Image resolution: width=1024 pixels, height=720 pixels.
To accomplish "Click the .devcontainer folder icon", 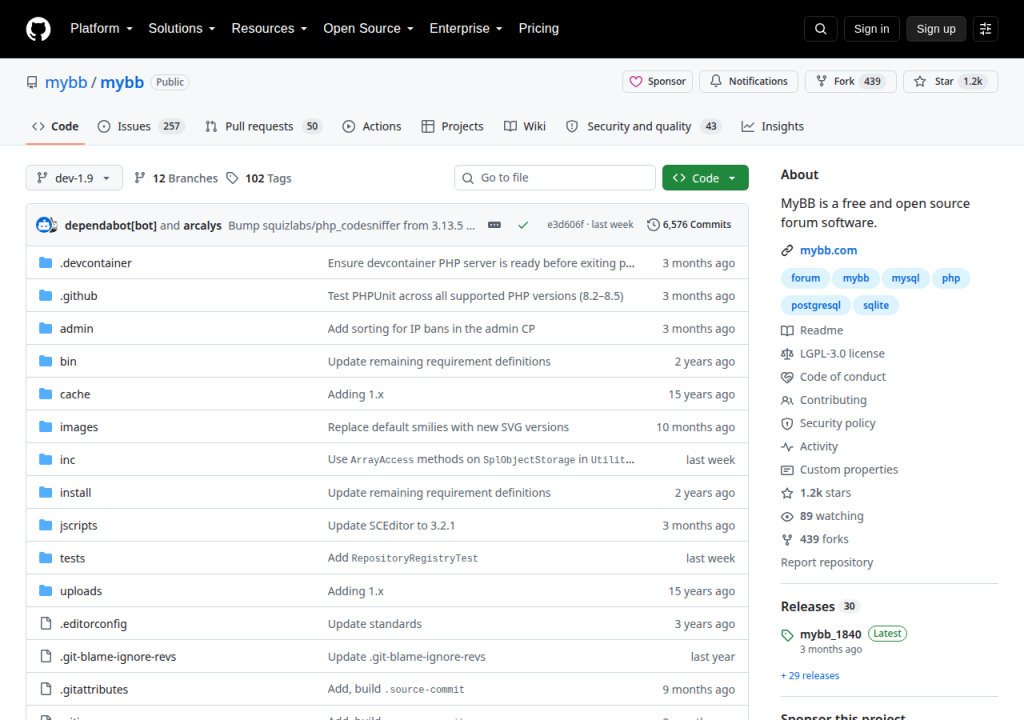I will 46,263.
